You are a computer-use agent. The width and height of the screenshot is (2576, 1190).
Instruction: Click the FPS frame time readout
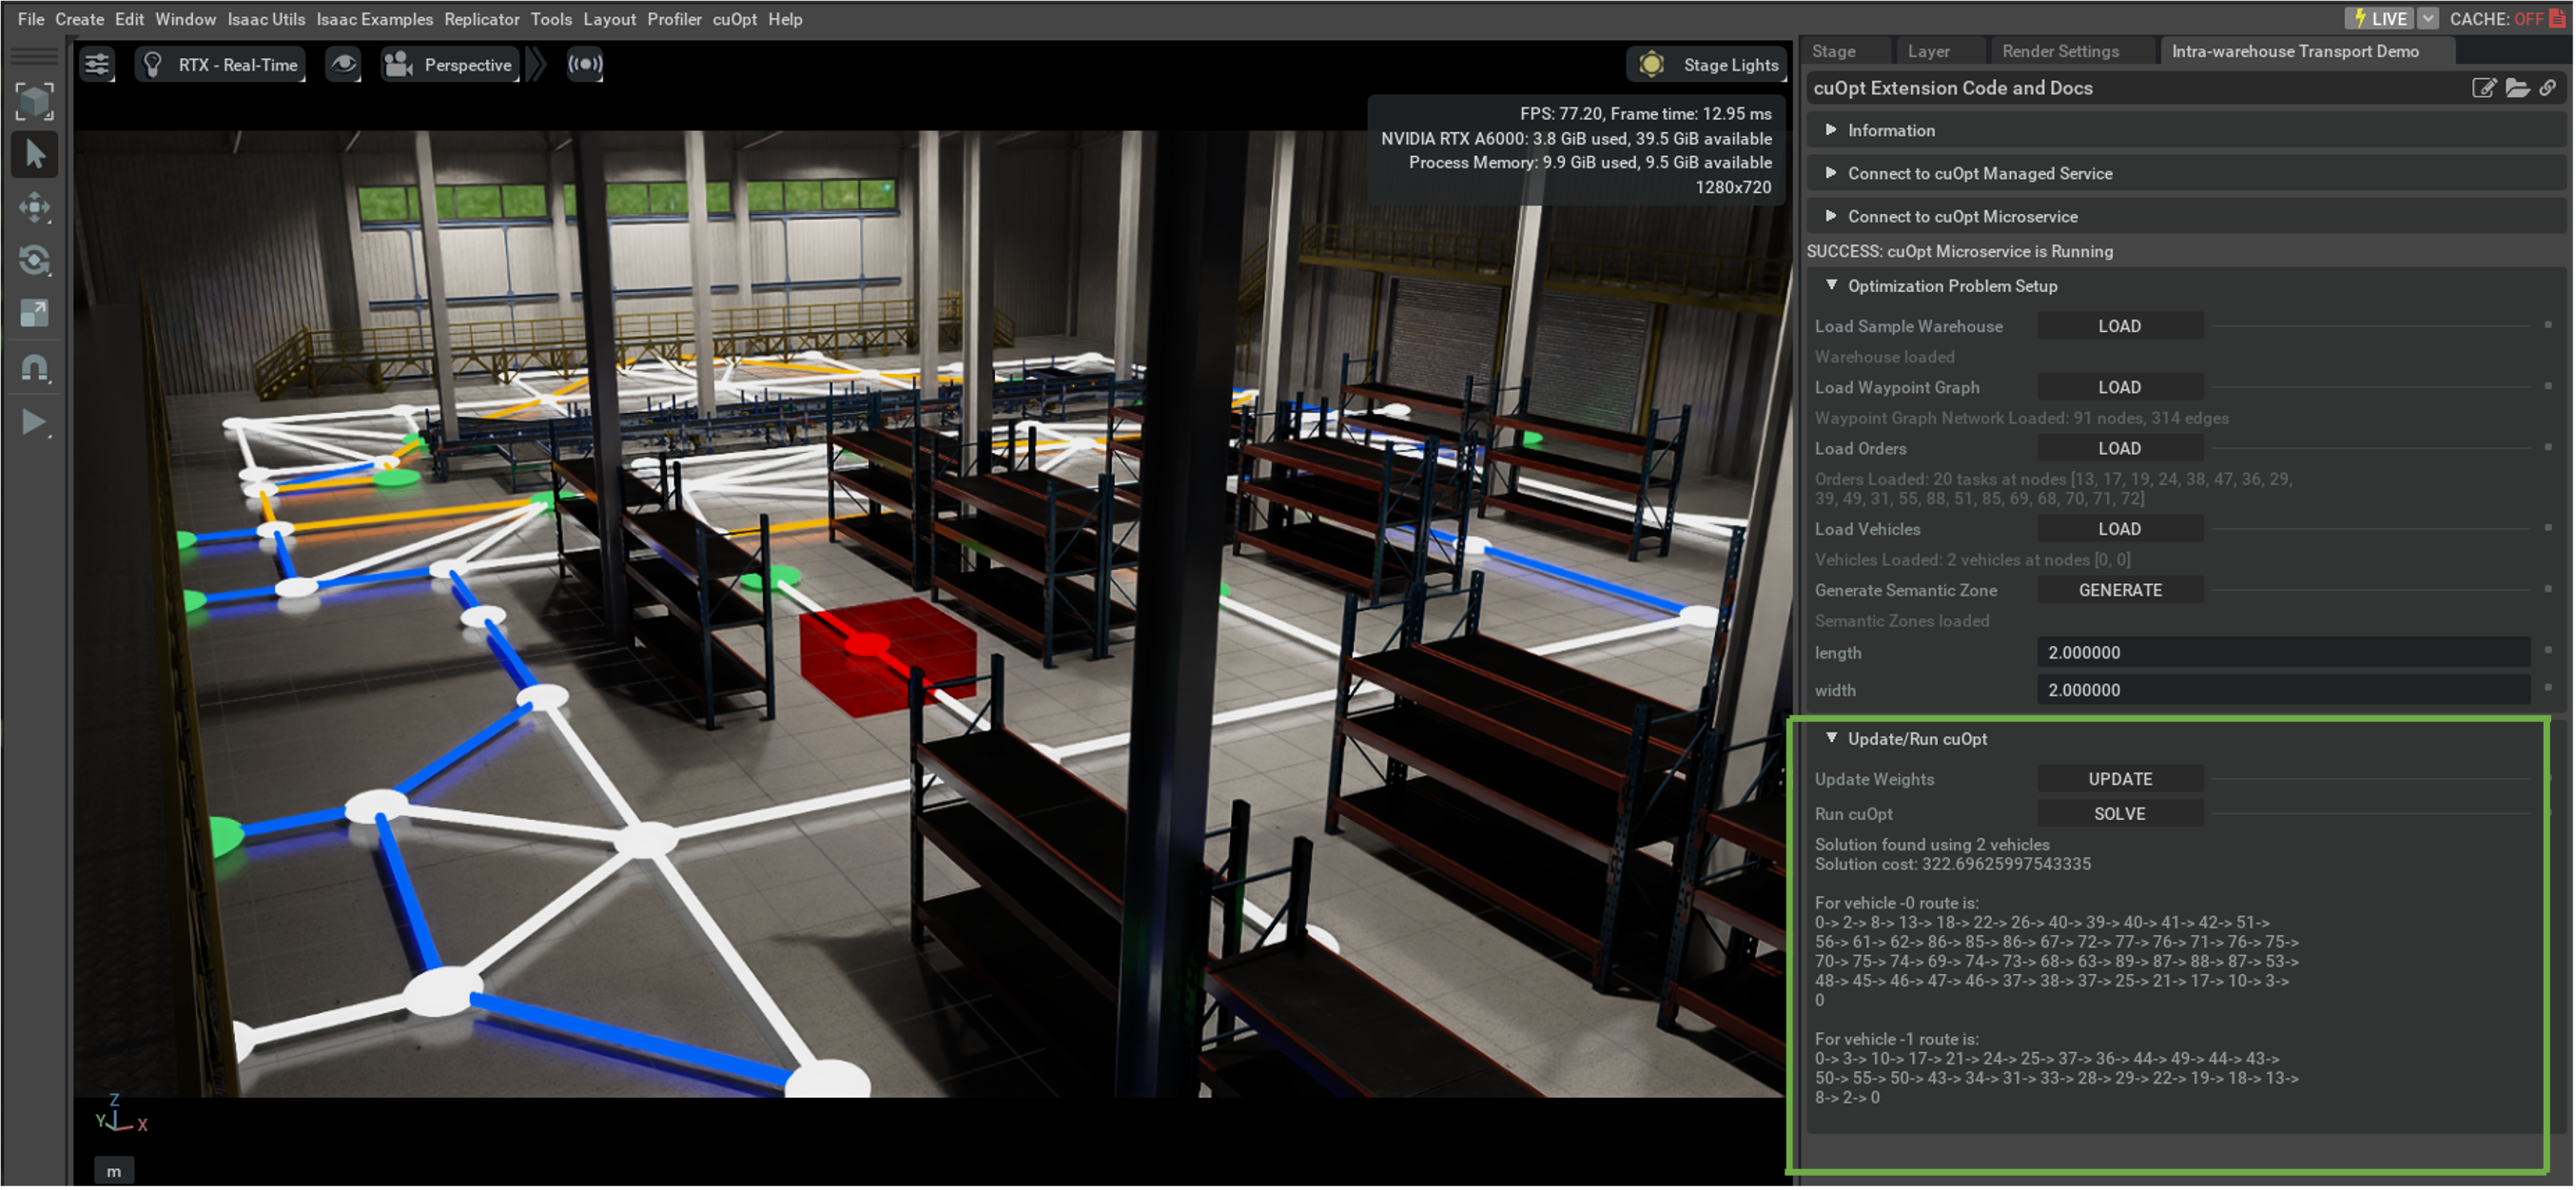click(1645, 114)
